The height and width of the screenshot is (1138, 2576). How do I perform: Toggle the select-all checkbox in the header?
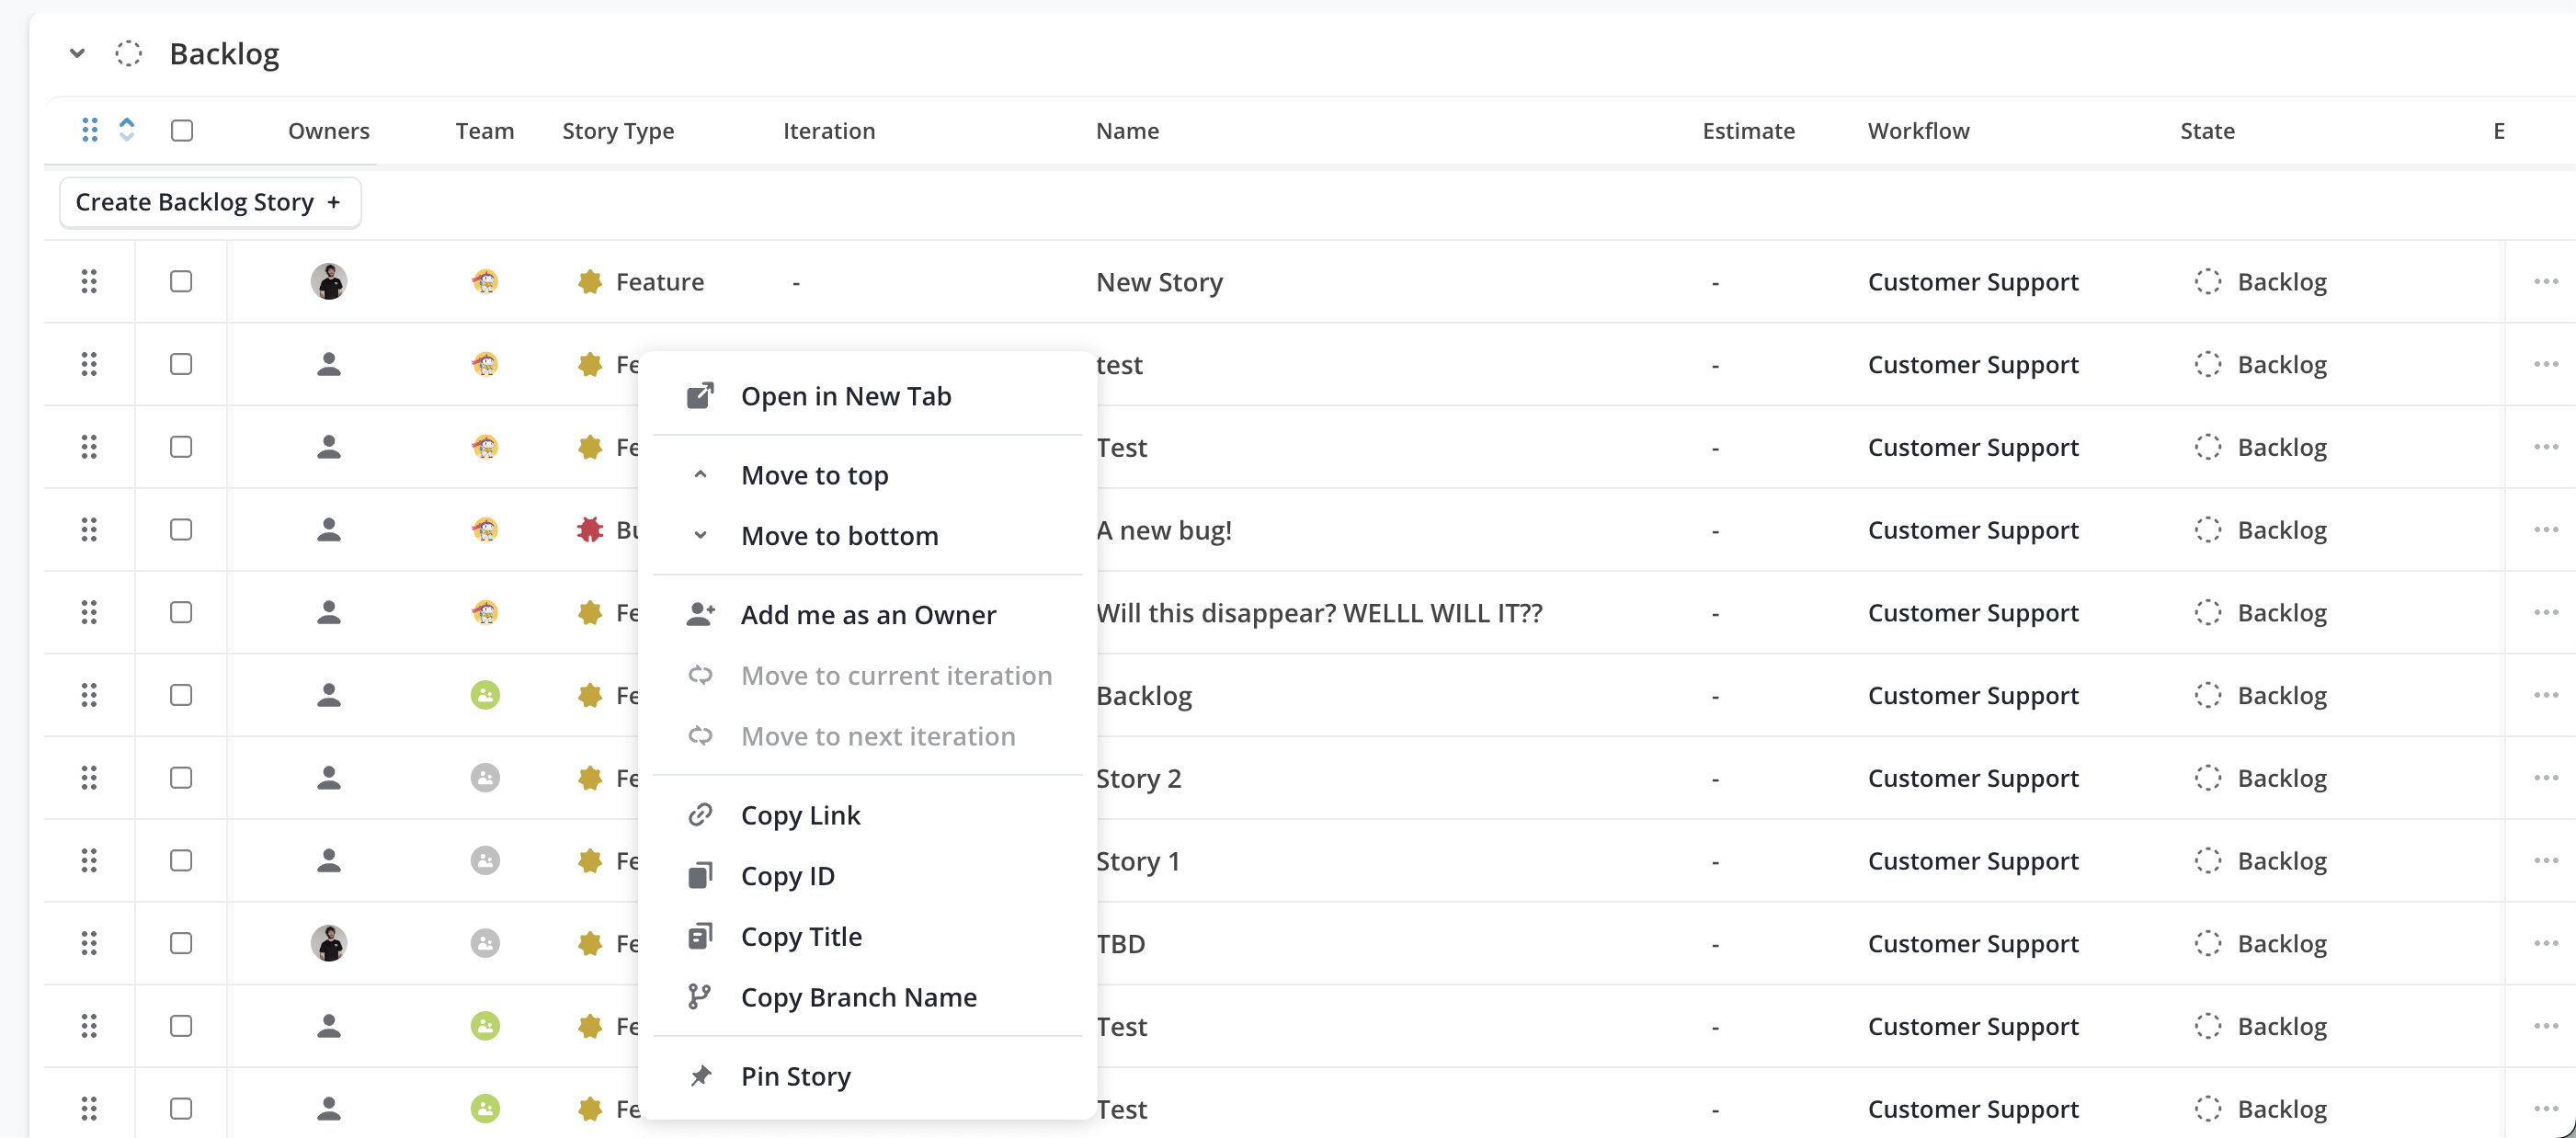coord(181,130)
